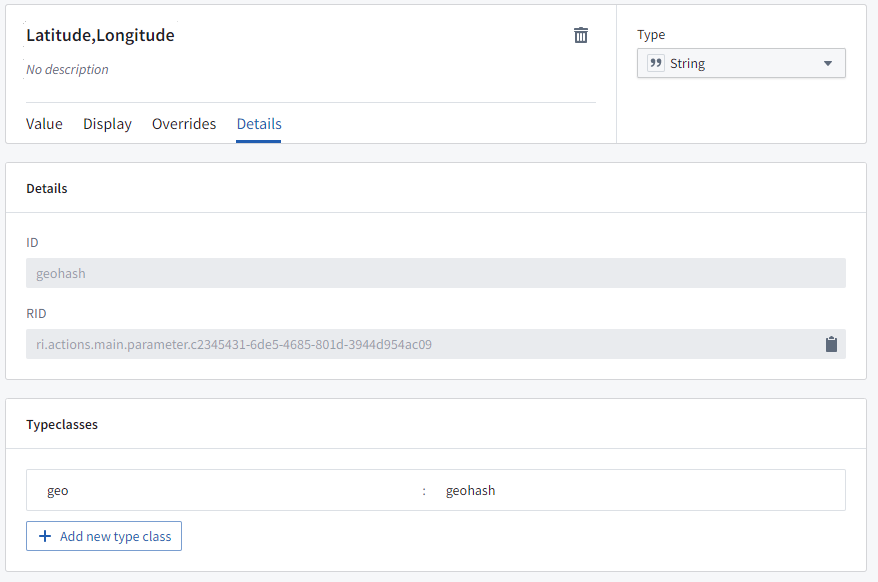
Task: Click the Typeclasses section header
Action: [x=62, y=423]
